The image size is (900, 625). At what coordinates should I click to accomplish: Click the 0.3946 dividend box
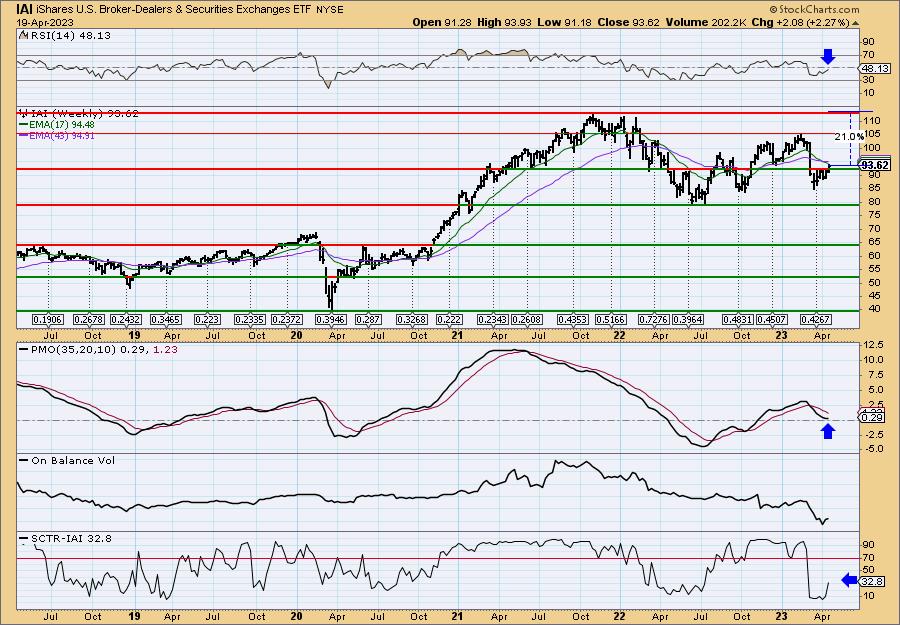330,320
